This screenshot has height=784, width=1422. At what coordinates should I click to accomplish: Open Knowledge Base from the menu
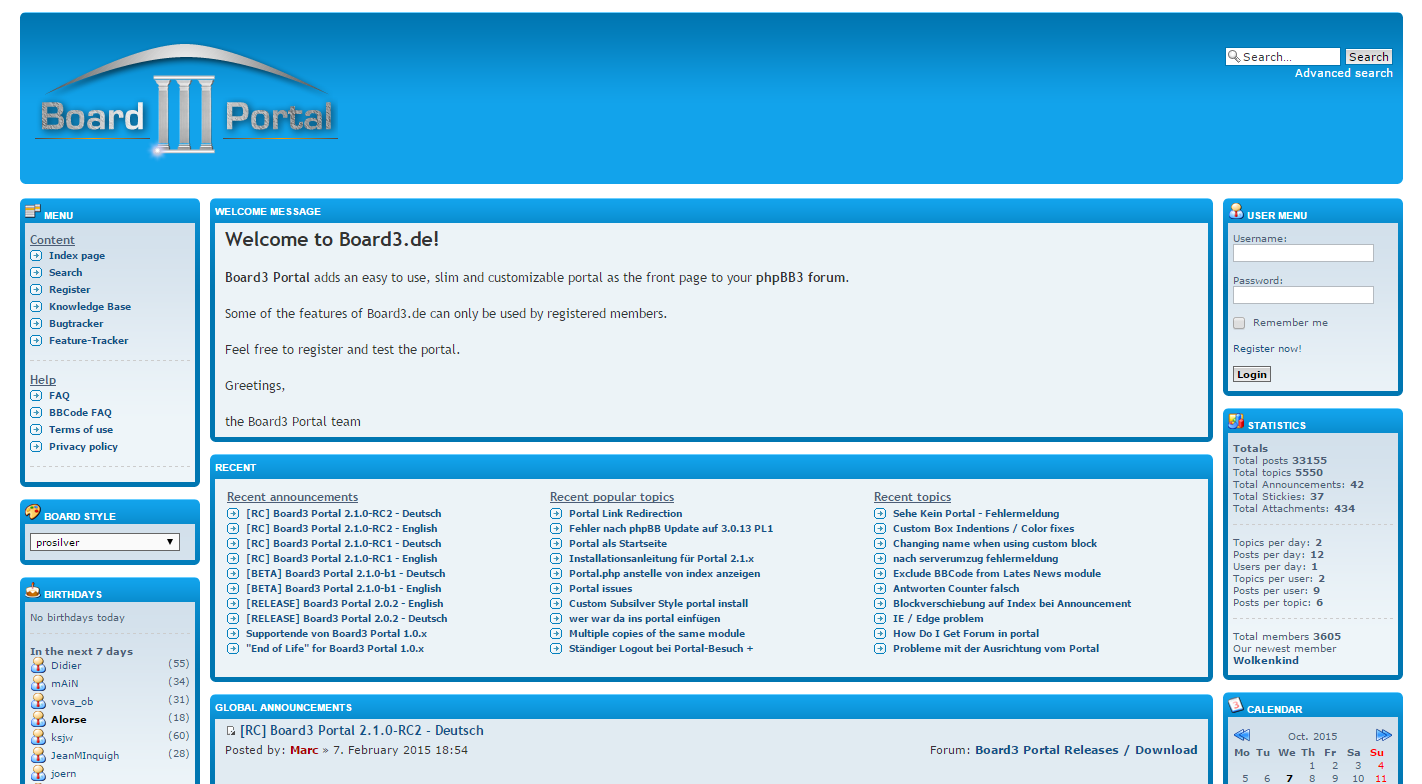[90, 307]
